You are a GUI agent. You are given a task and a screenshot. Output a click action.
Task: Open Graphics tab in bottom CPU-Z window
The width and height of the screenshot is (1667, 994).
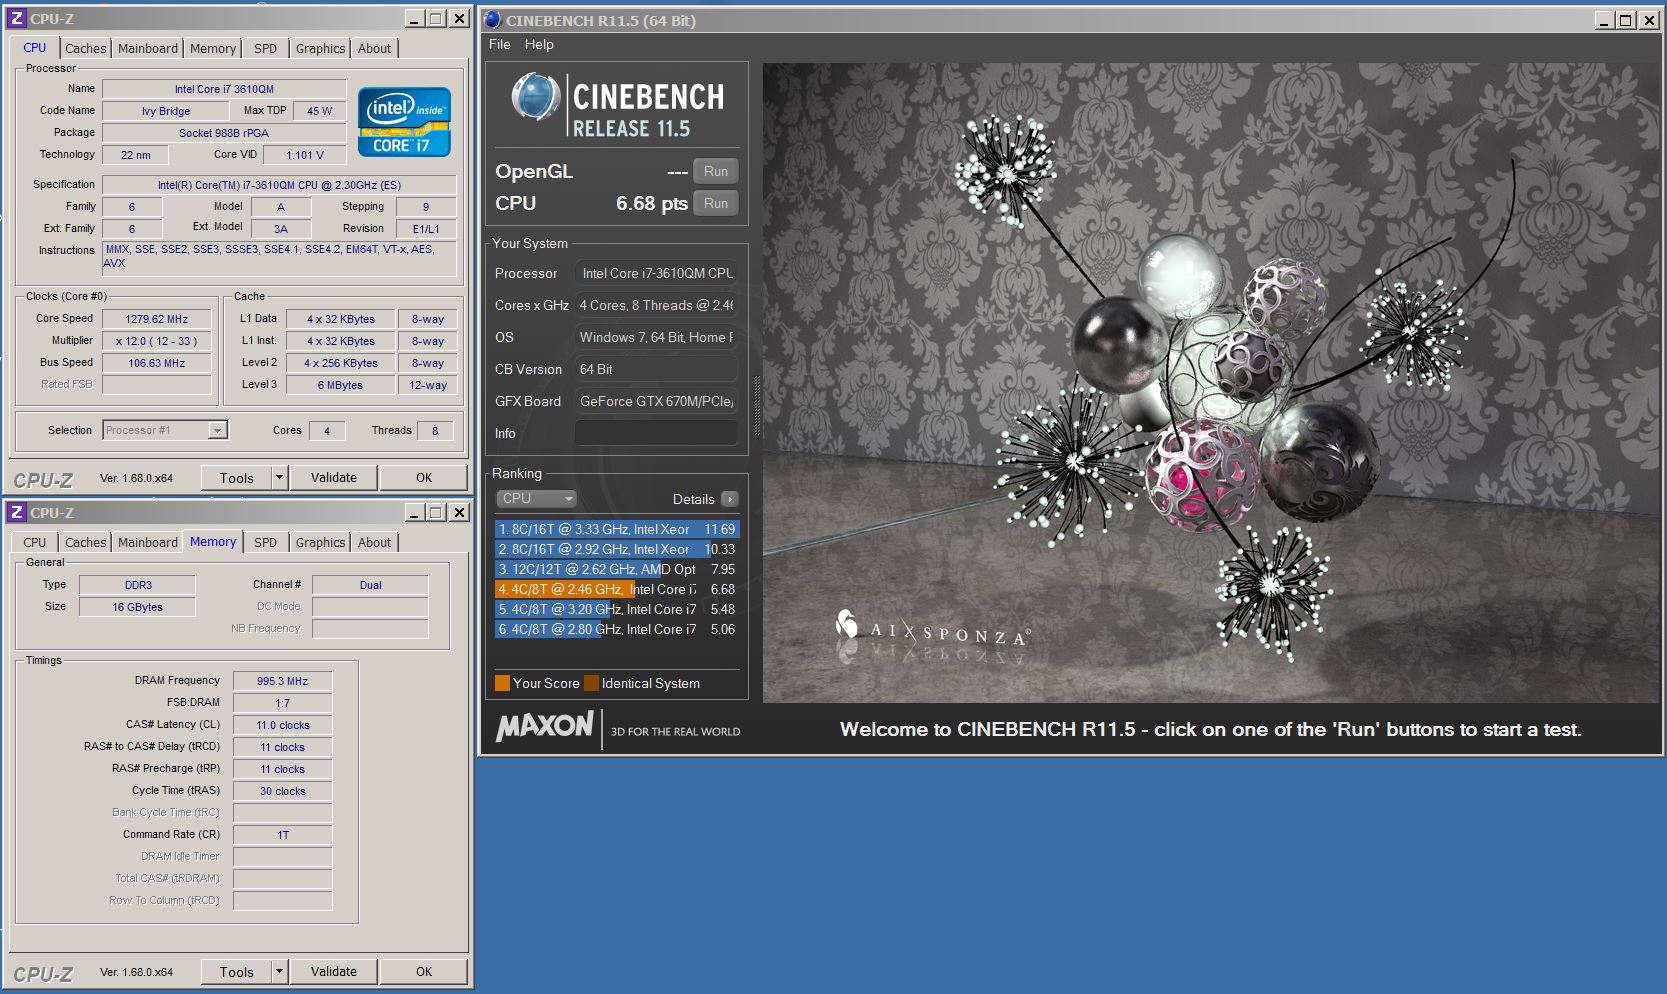[x=320, y=542]
